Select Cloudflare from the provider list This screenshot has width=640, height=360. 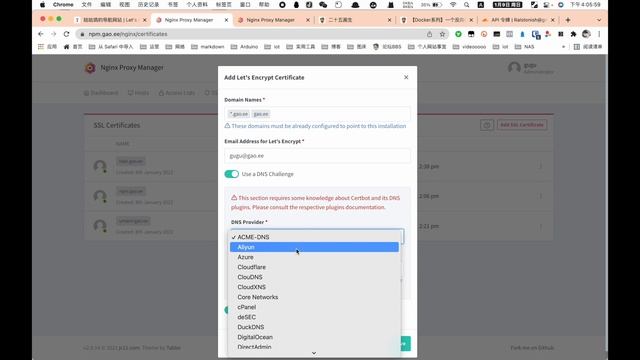(x=314, y=267)
